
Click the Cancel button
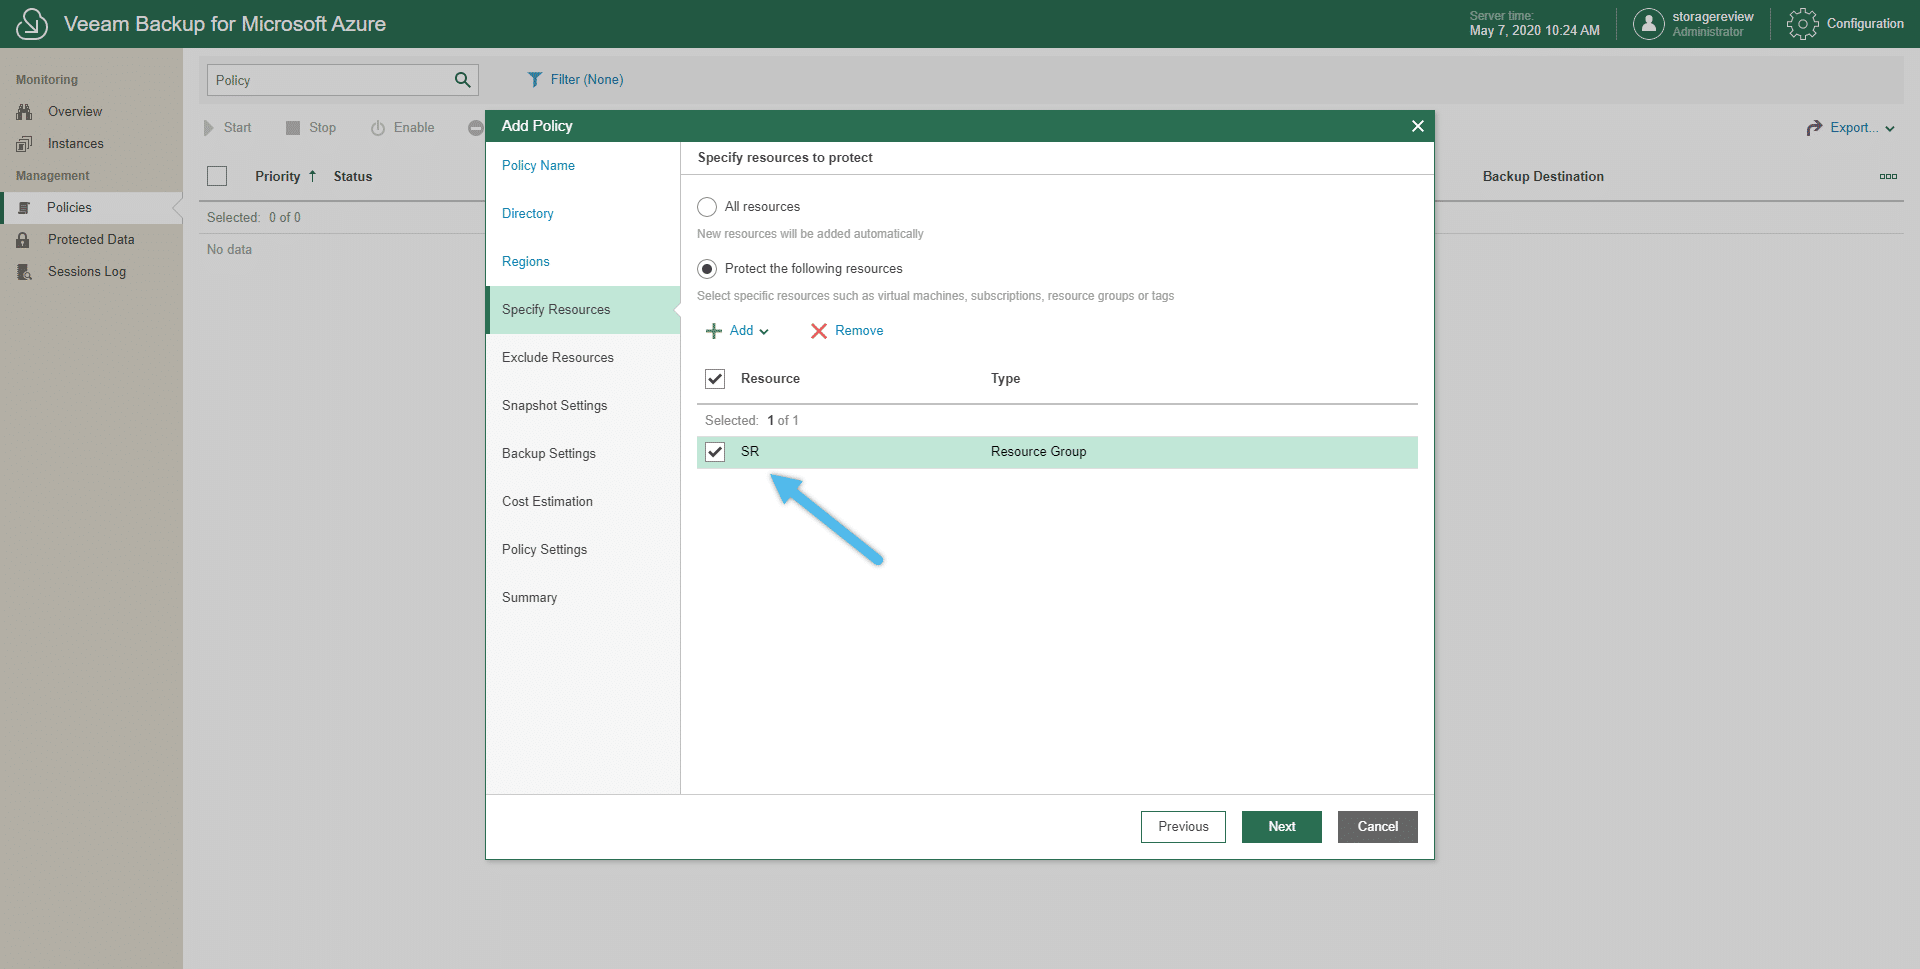tap(1378, 827)
